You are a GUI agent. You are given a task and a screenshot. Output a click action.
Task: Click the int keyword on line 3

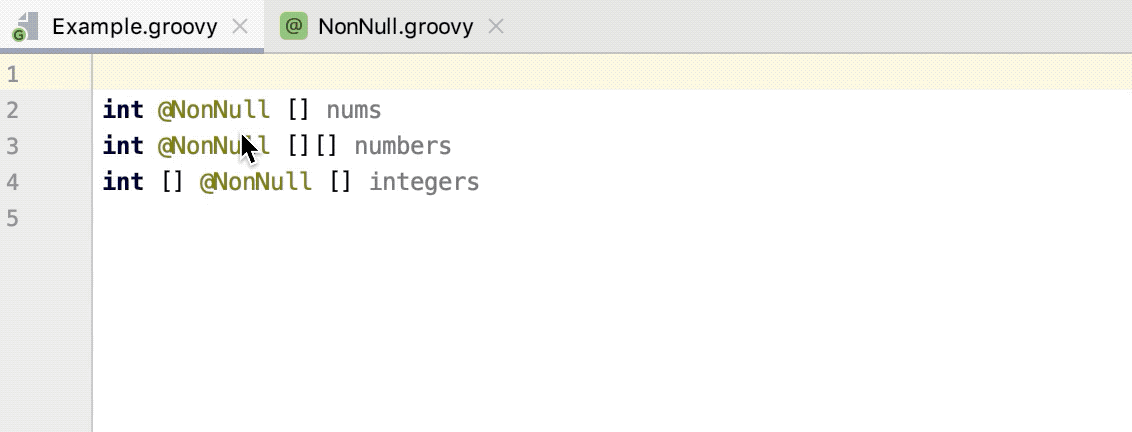click(123, 147)
